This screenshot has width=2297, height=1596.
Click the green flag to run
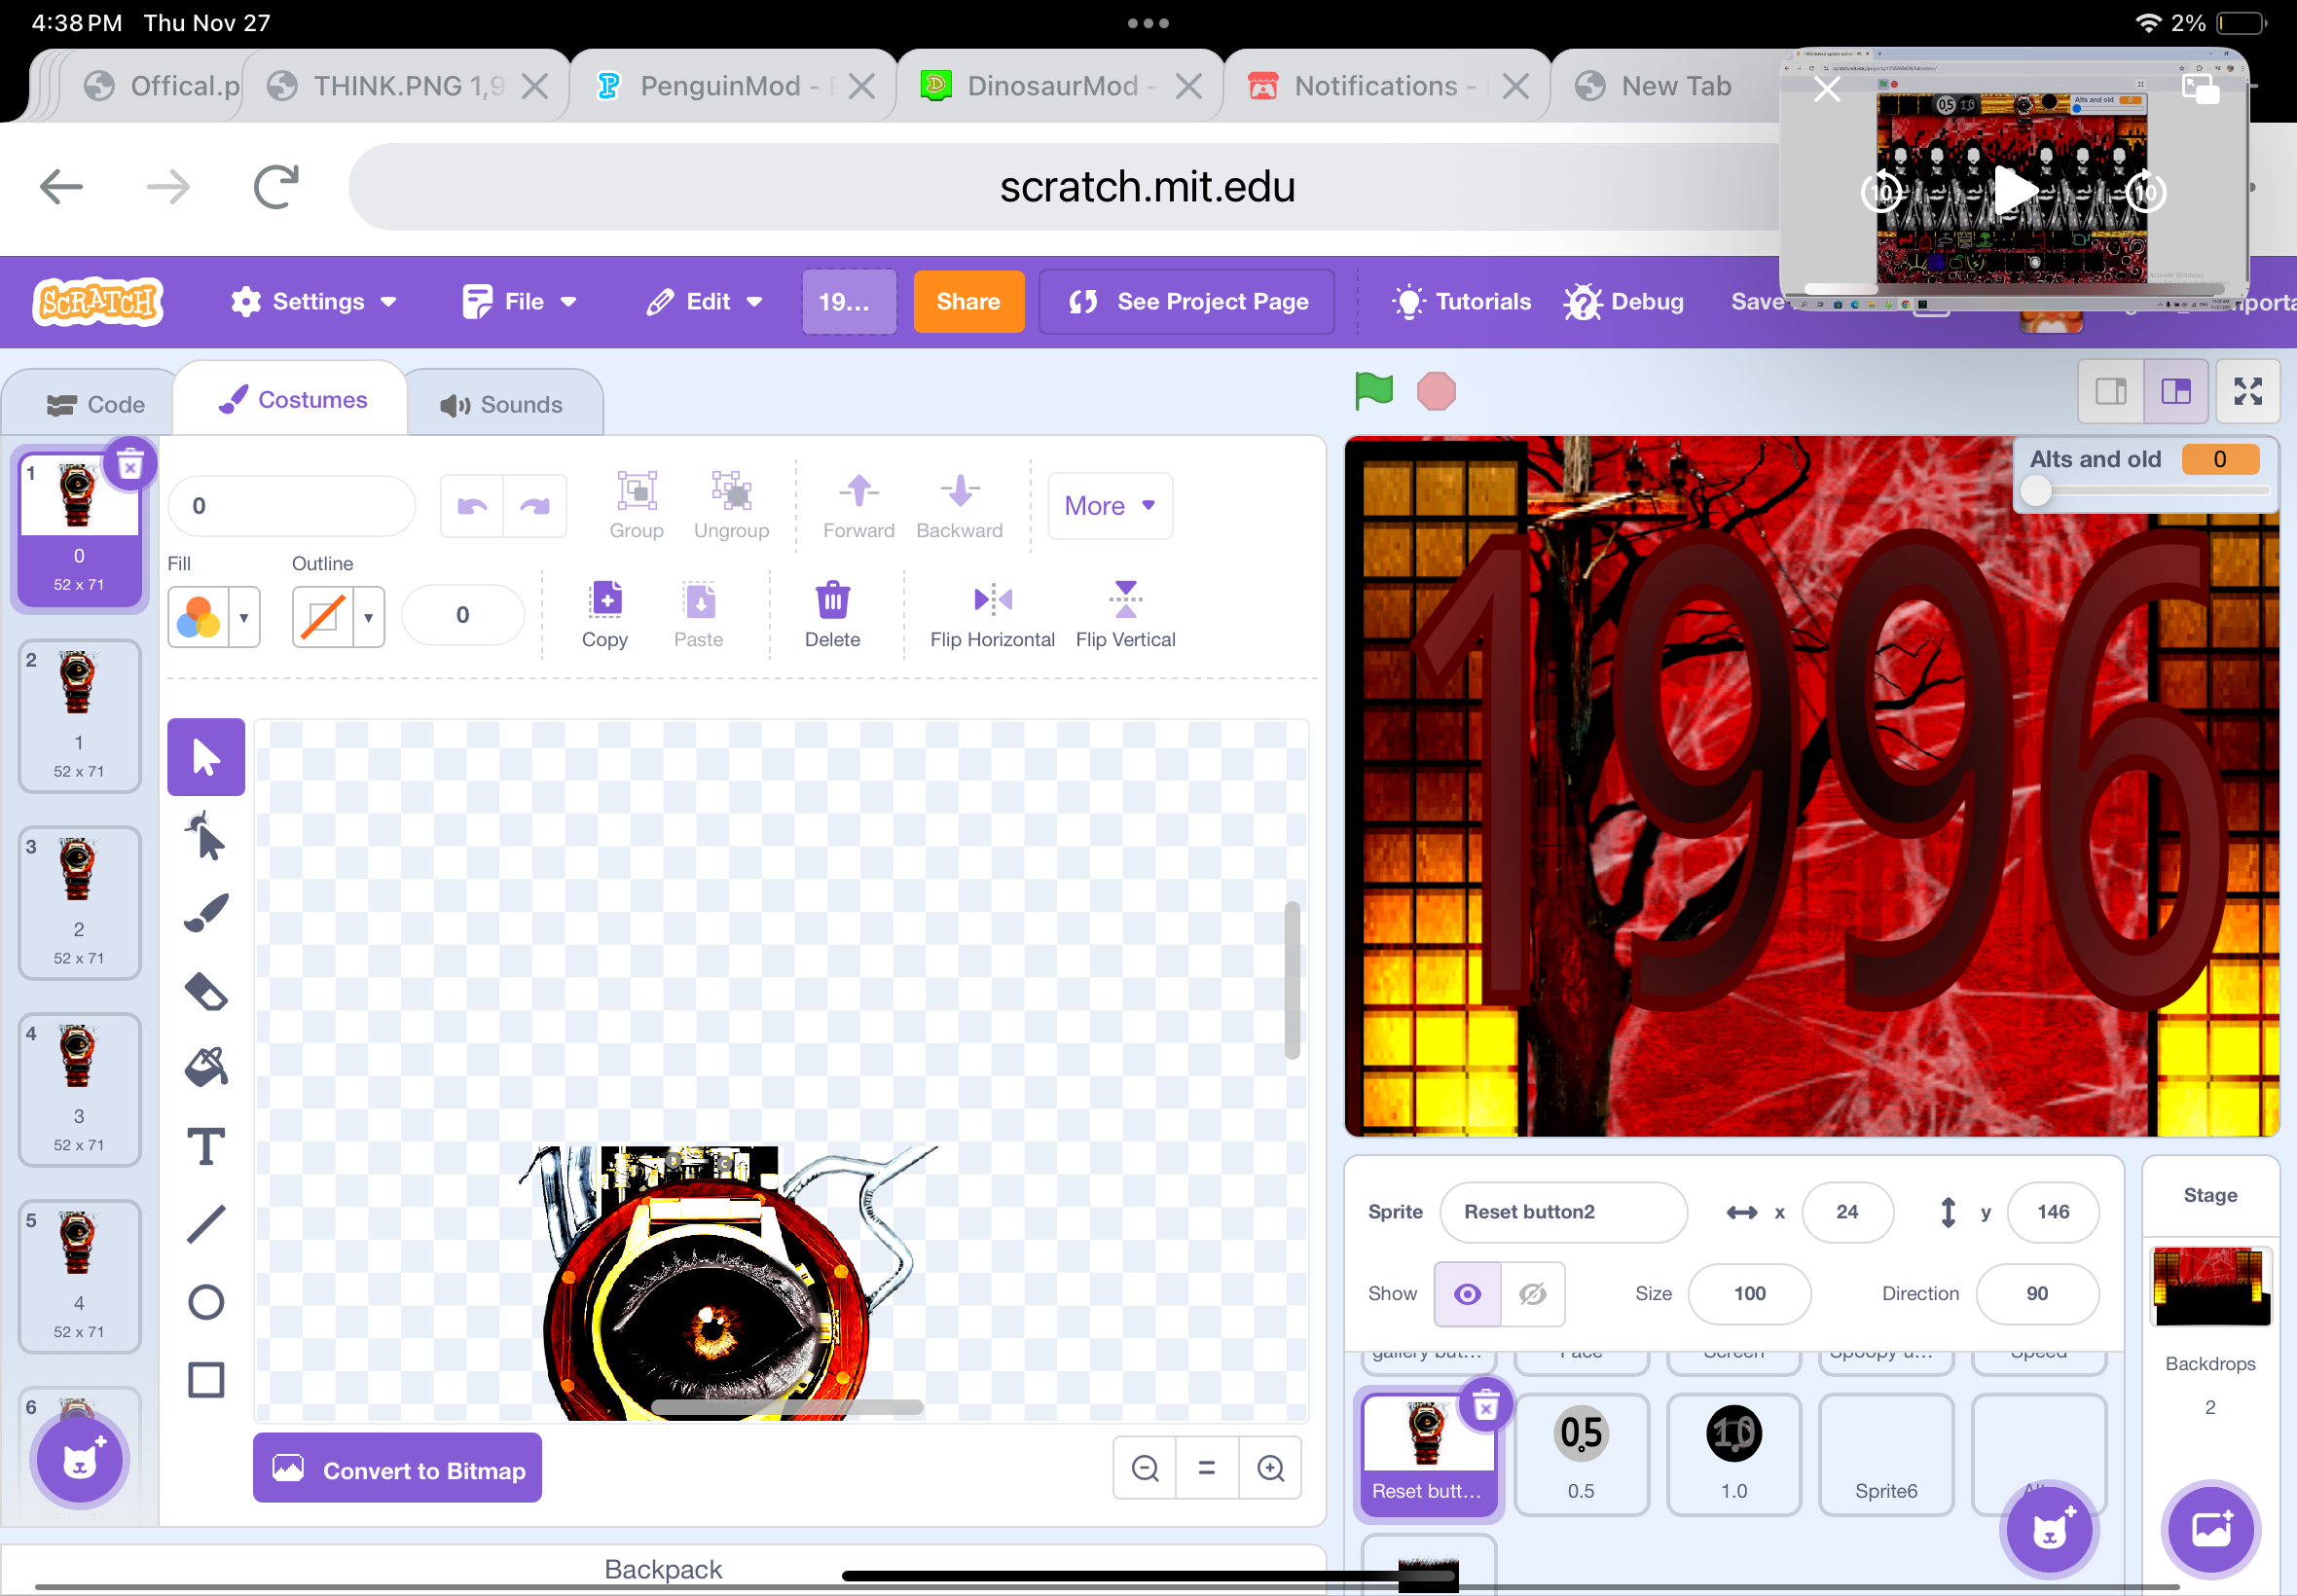click(1374, 390)
